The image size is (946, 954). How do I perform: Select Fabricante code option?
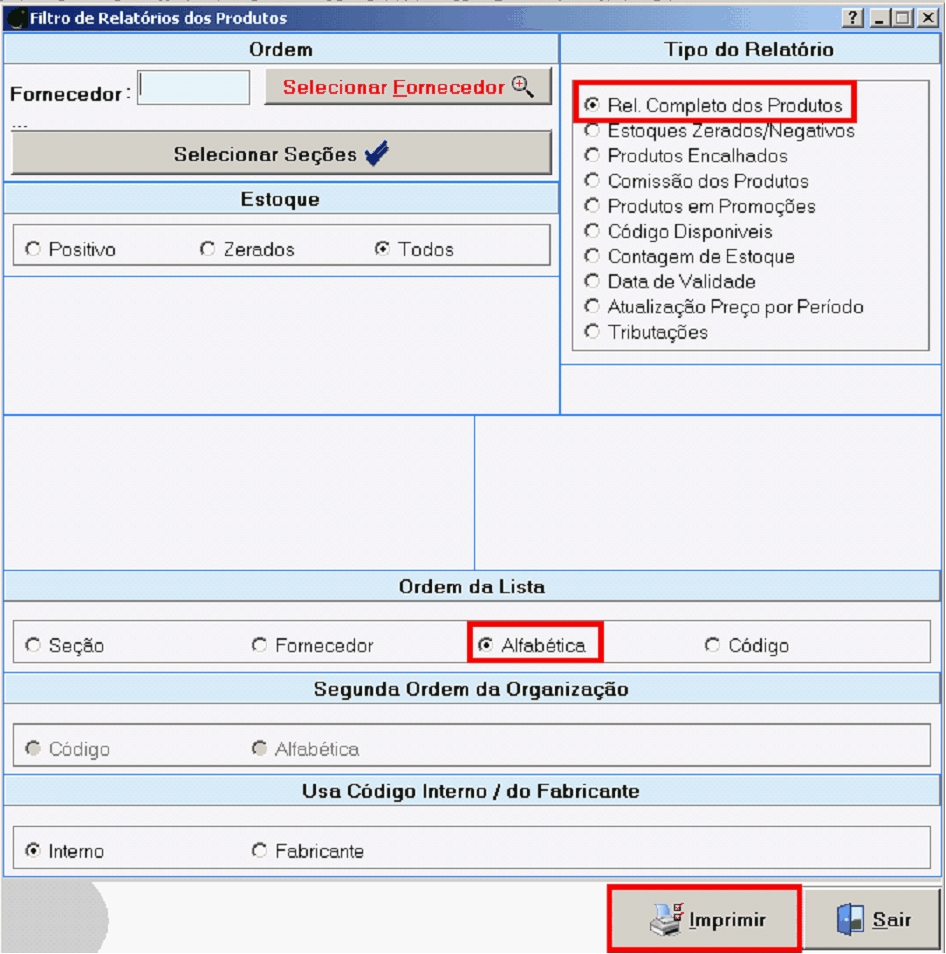[x=260, y=851]
